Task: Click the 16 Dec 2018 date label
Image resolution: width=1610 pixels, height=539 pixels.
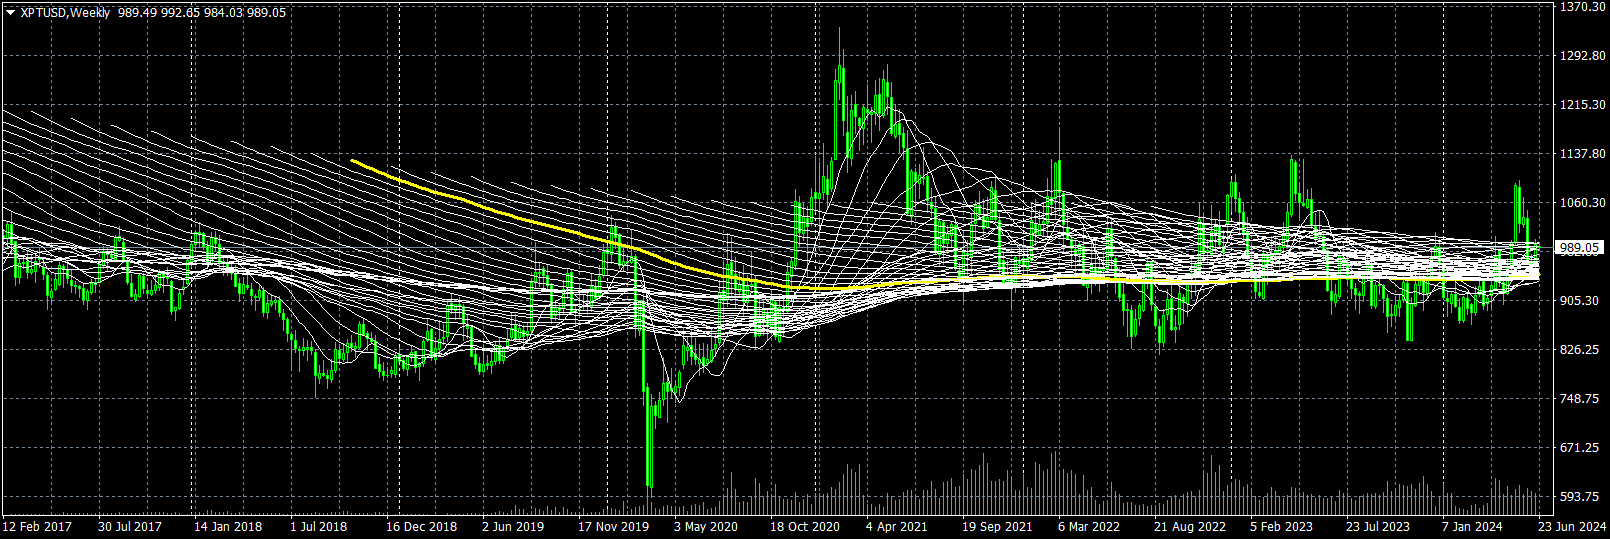Action: point(421,526)
